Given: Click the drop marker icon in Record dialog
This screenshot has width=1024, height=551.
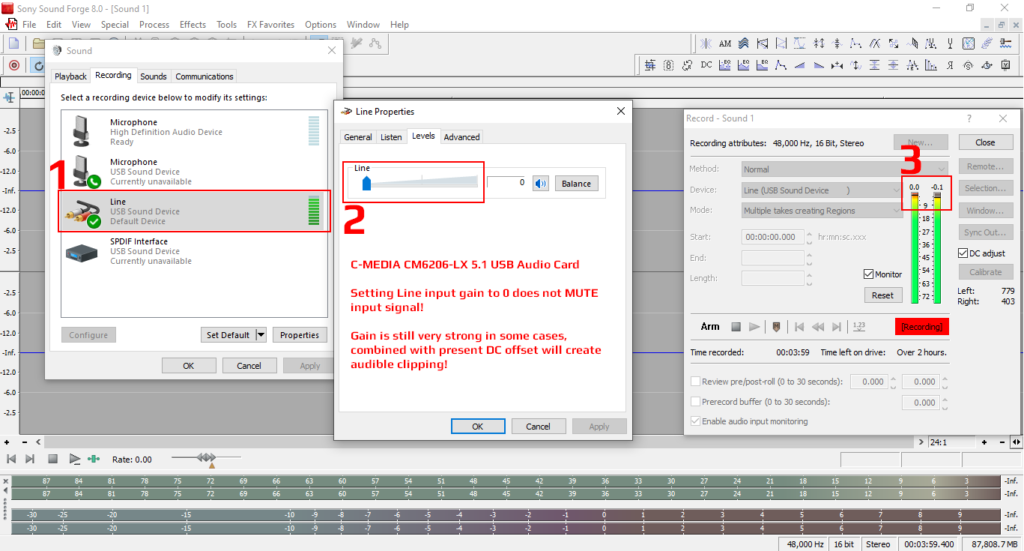Looking at the screenshot, I should click(x=774, y=327).
